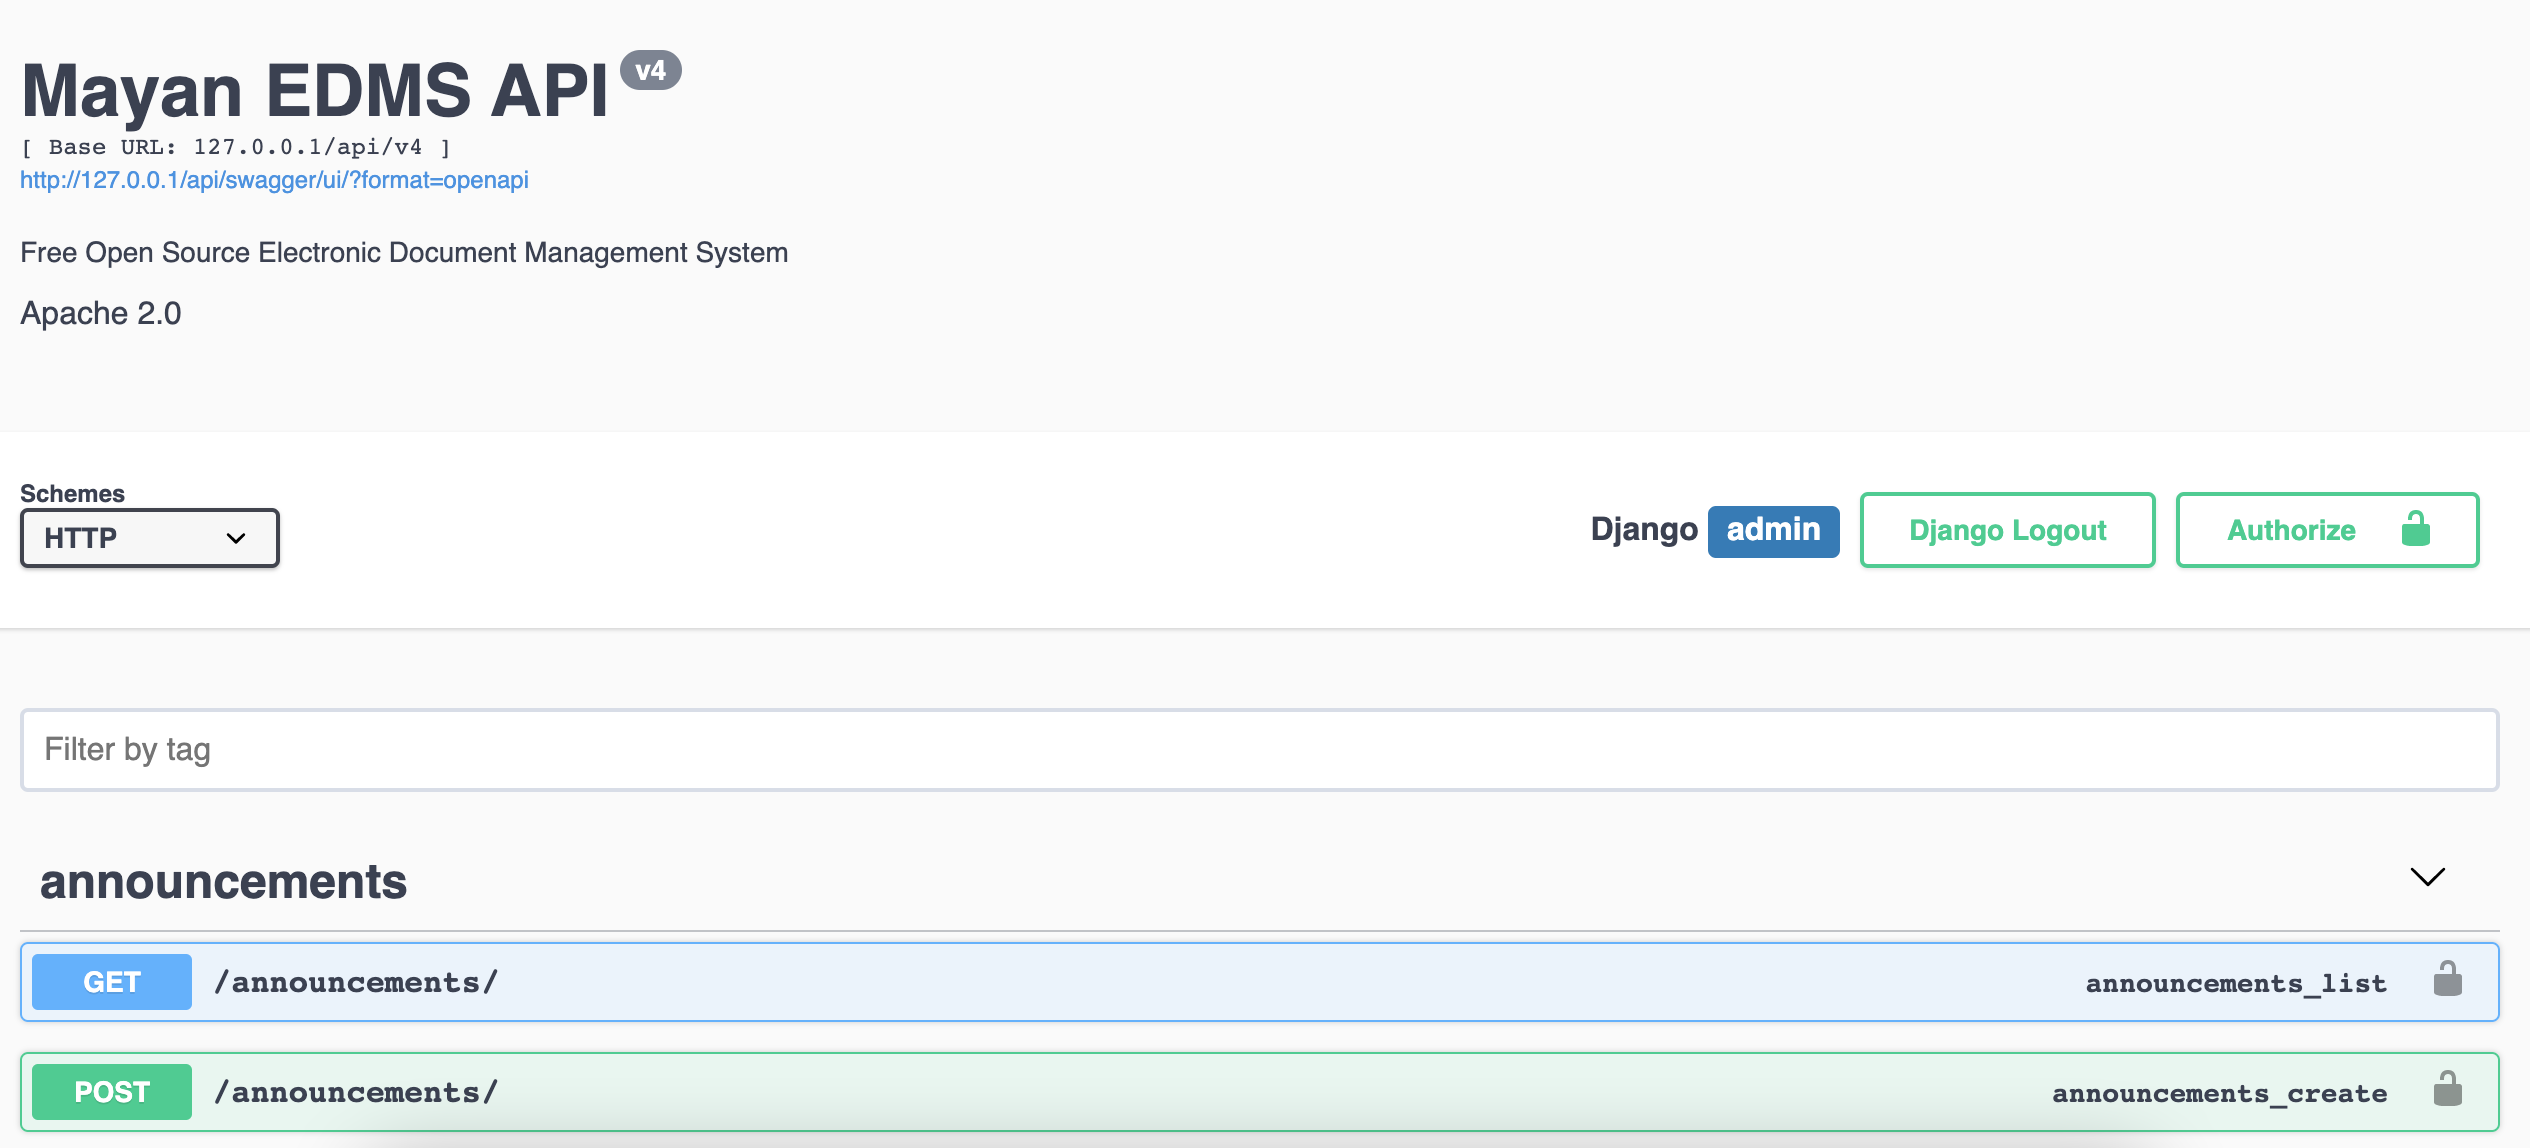Click the Django Logout button
This screenshot has height=1148, width=2530.
pos(2007,530)
